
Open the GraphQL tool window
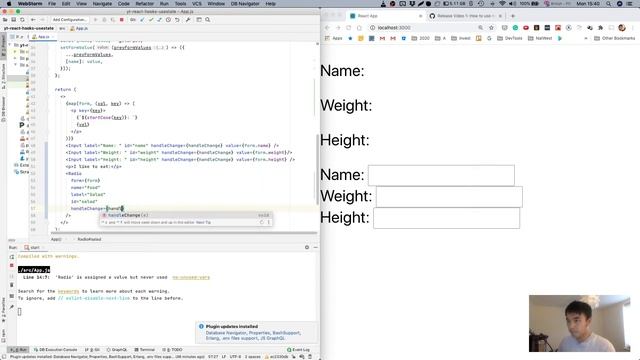(117, 350)
